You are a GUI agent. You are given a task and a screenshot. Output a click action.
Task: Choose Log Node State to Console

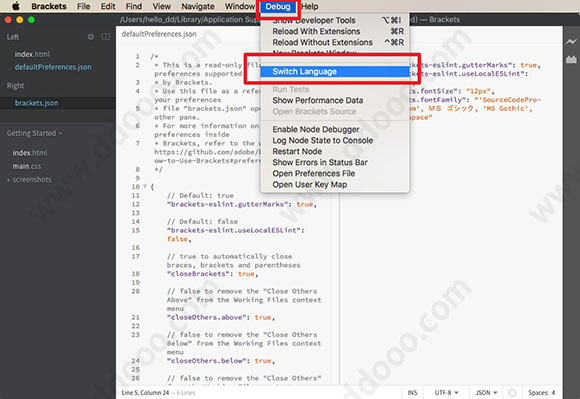tap(335, 141)
